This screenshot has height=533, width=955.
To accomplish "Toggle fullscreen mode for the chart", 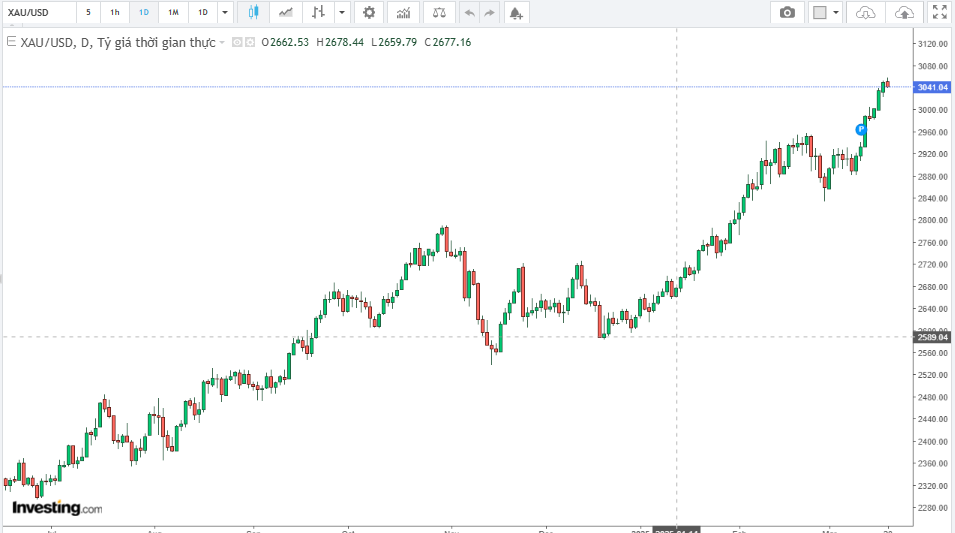I will [939, 13].
